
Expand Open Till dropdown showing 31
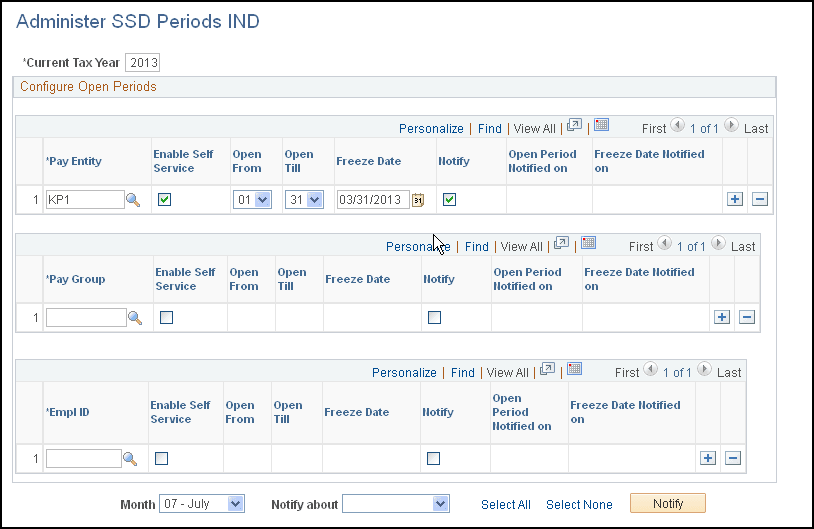pyautogui.click(x=304, y=199)
